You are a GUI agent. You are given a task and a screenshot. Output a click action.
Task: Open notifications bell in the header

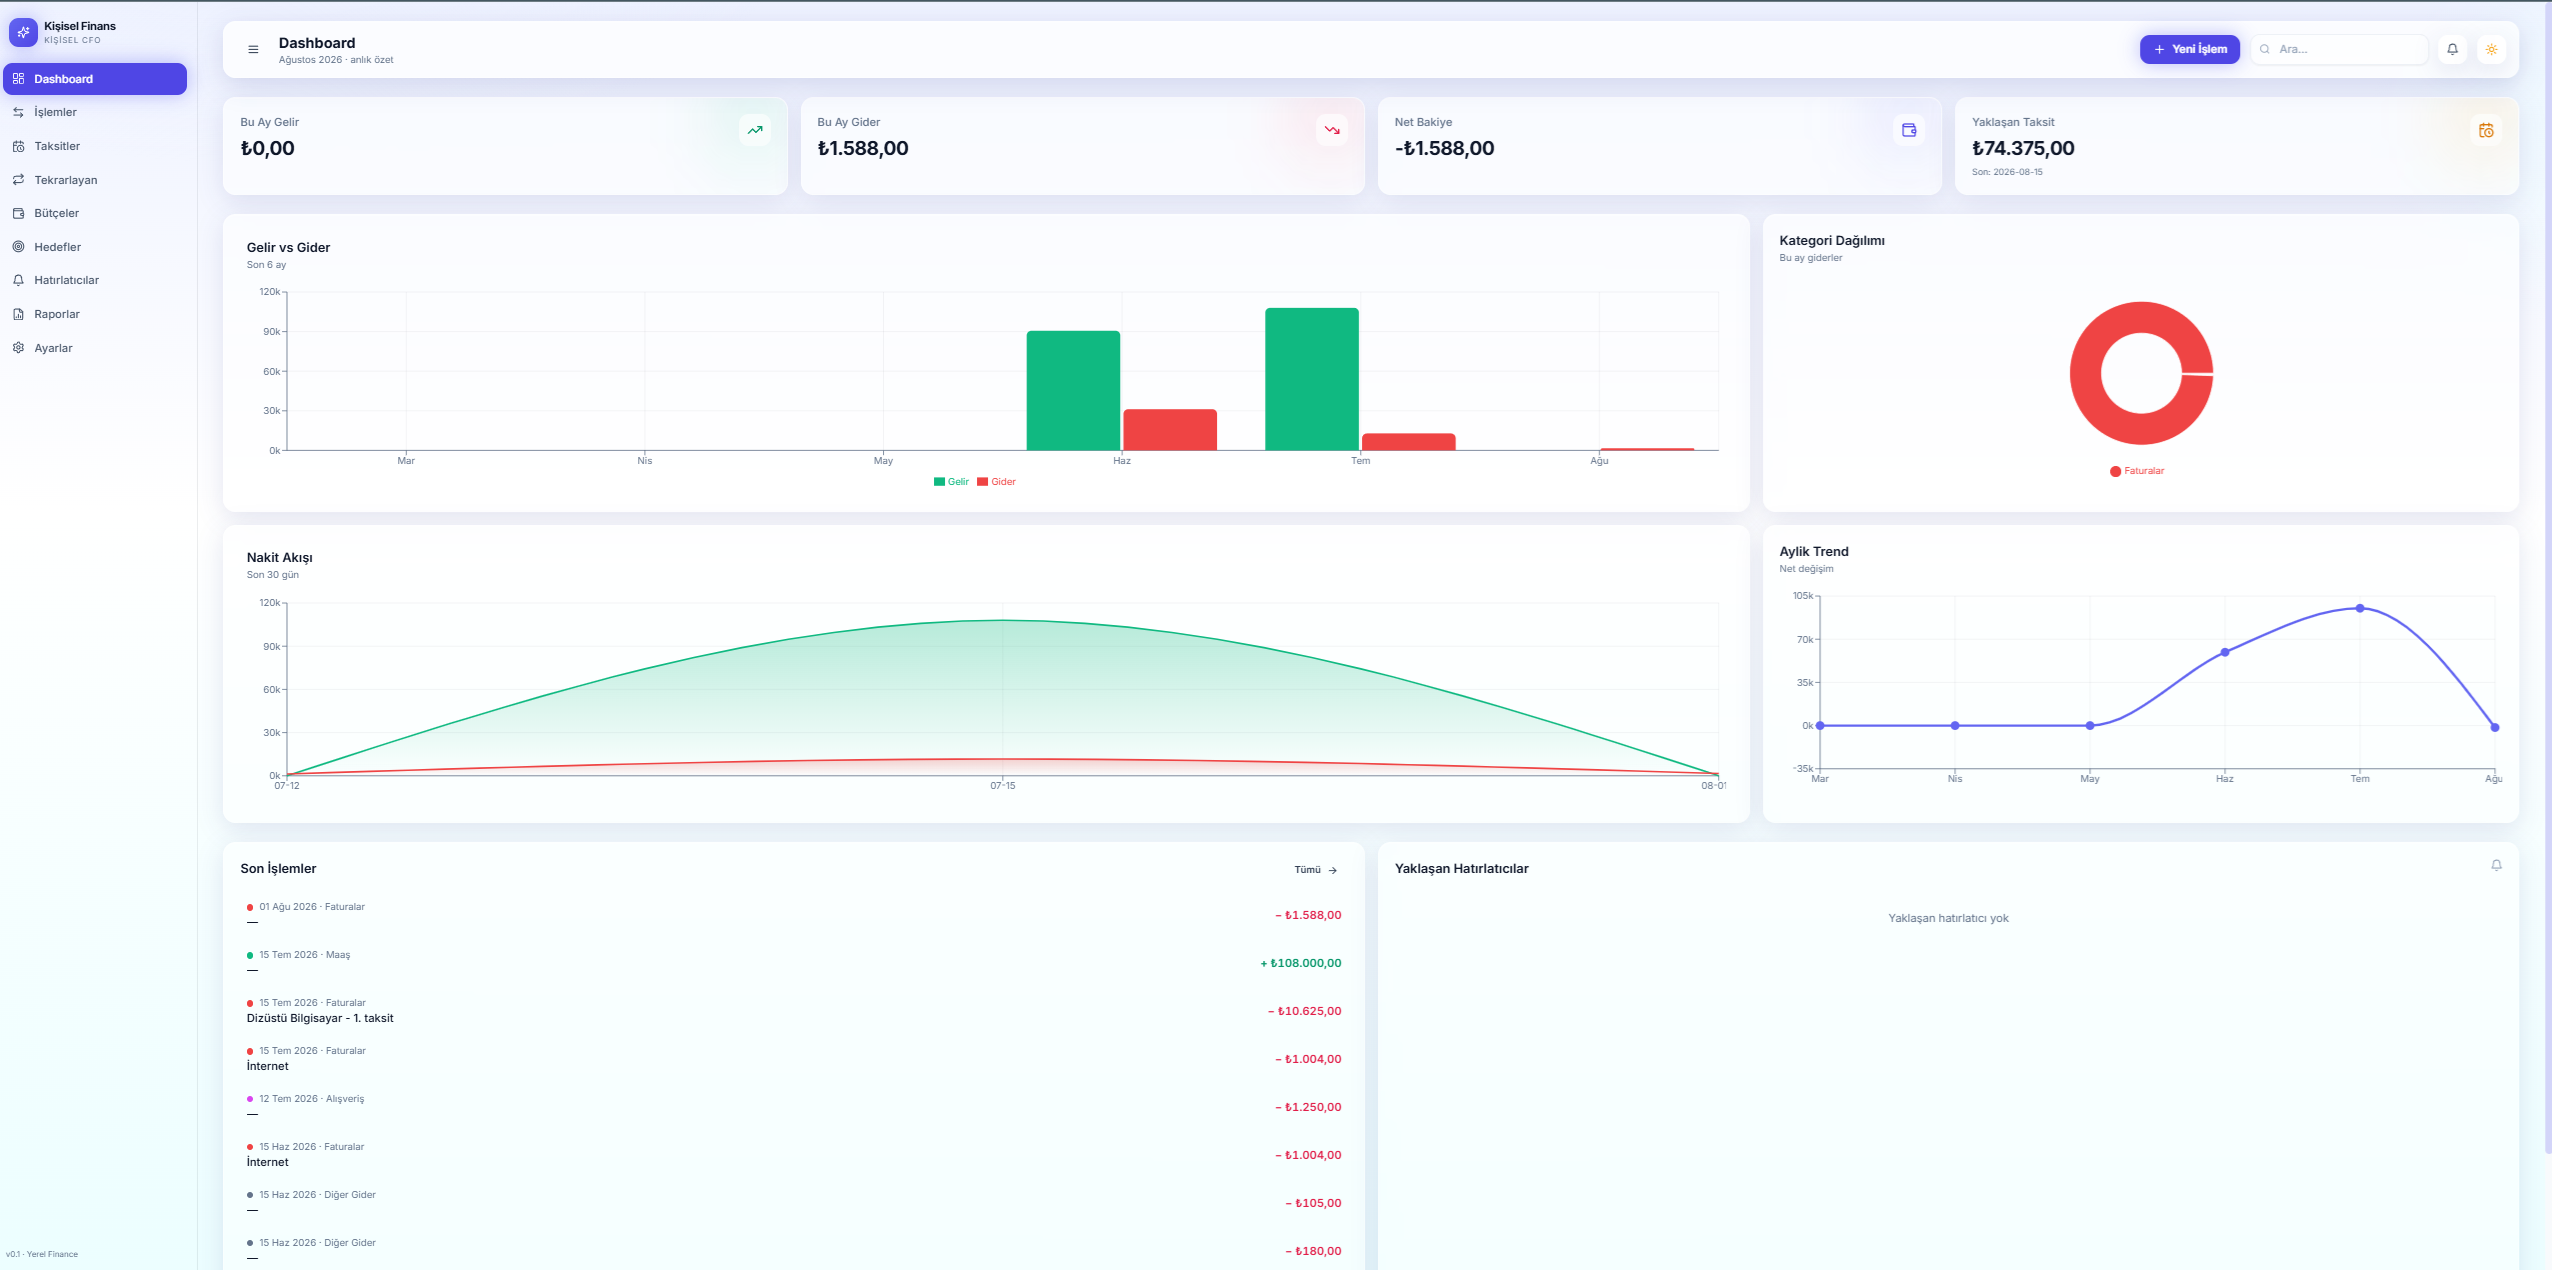(x=2452, y=49)
